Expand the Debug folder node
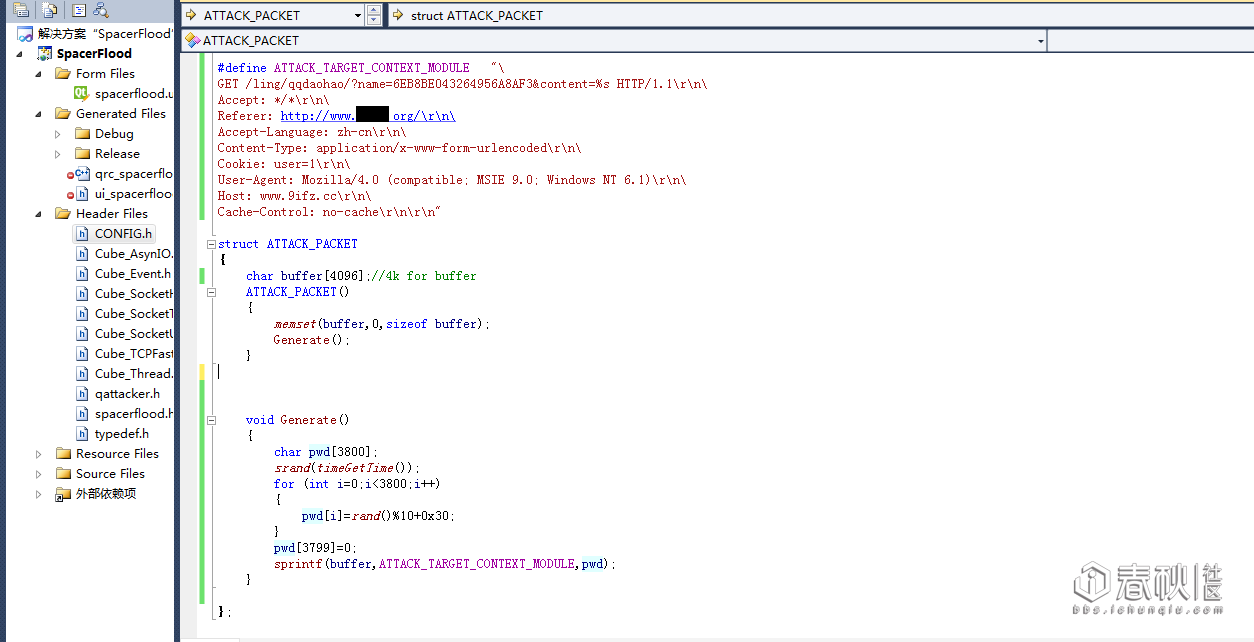 click(59, 133)
